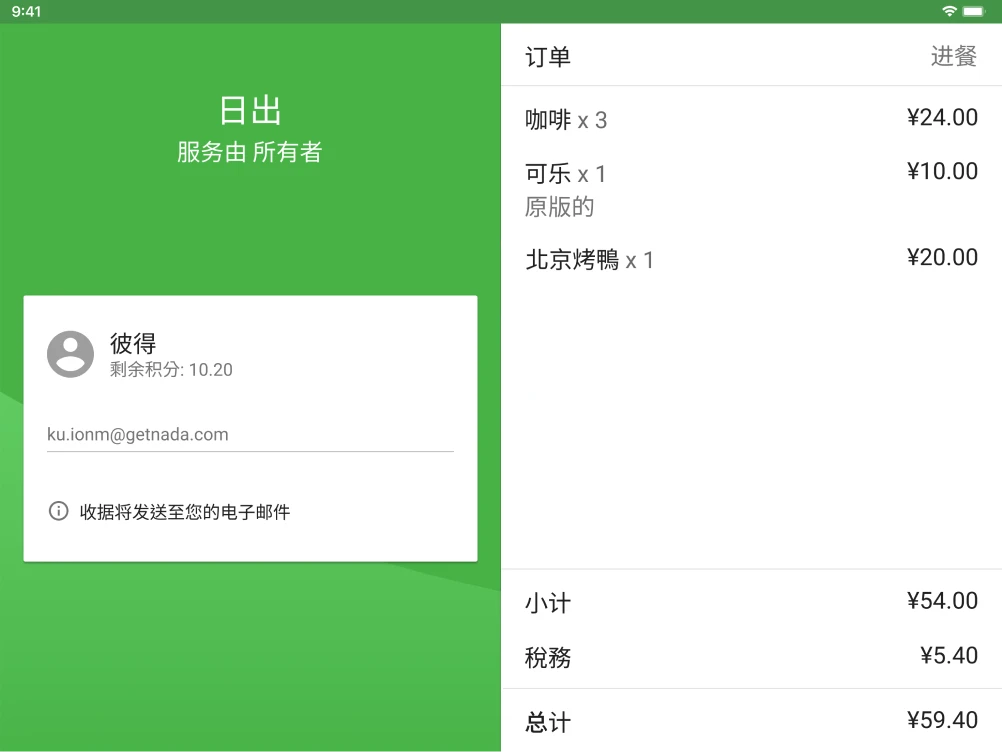Click the 服务由 所有者 subtitle
This screenshot has width=1002, height=752.
pos(249,152)
